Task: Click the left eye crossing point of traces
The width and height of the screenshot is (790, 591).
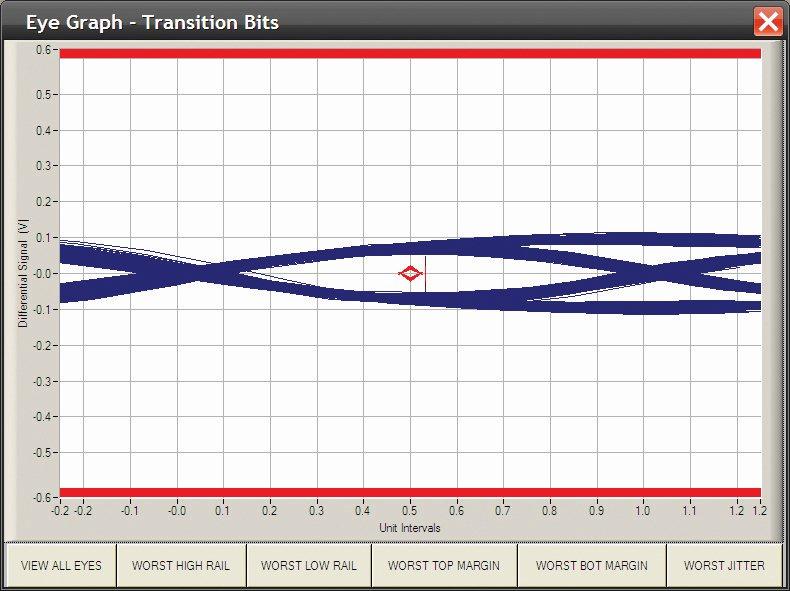Action: coord(203,271)
